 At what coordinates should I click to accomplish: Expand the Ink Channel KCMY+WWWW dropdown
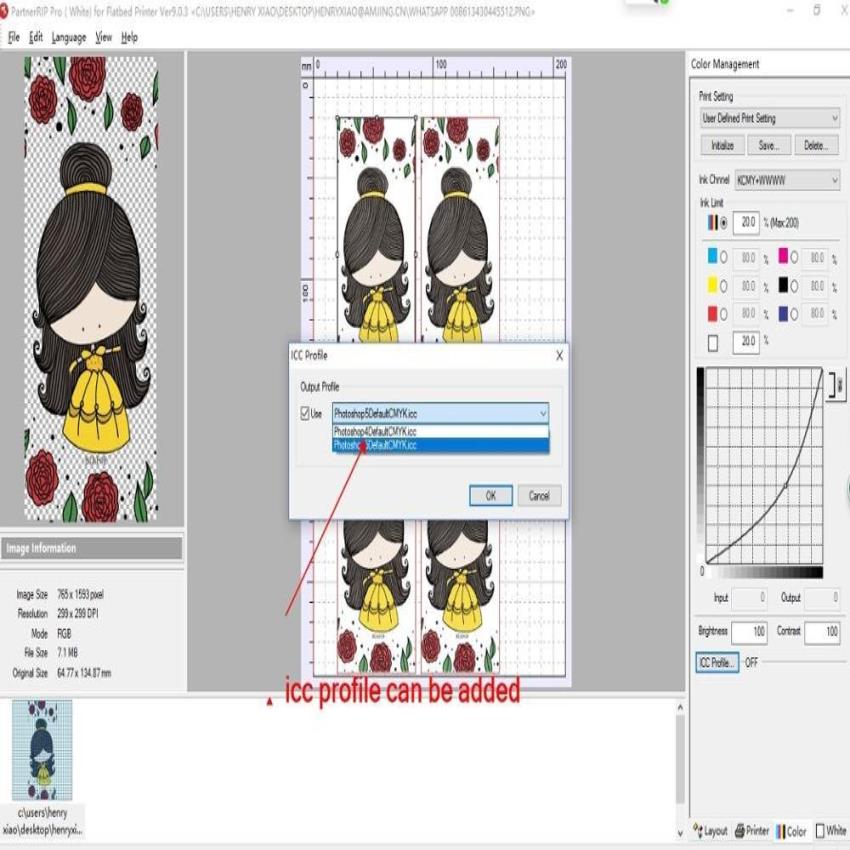point(836,178)
